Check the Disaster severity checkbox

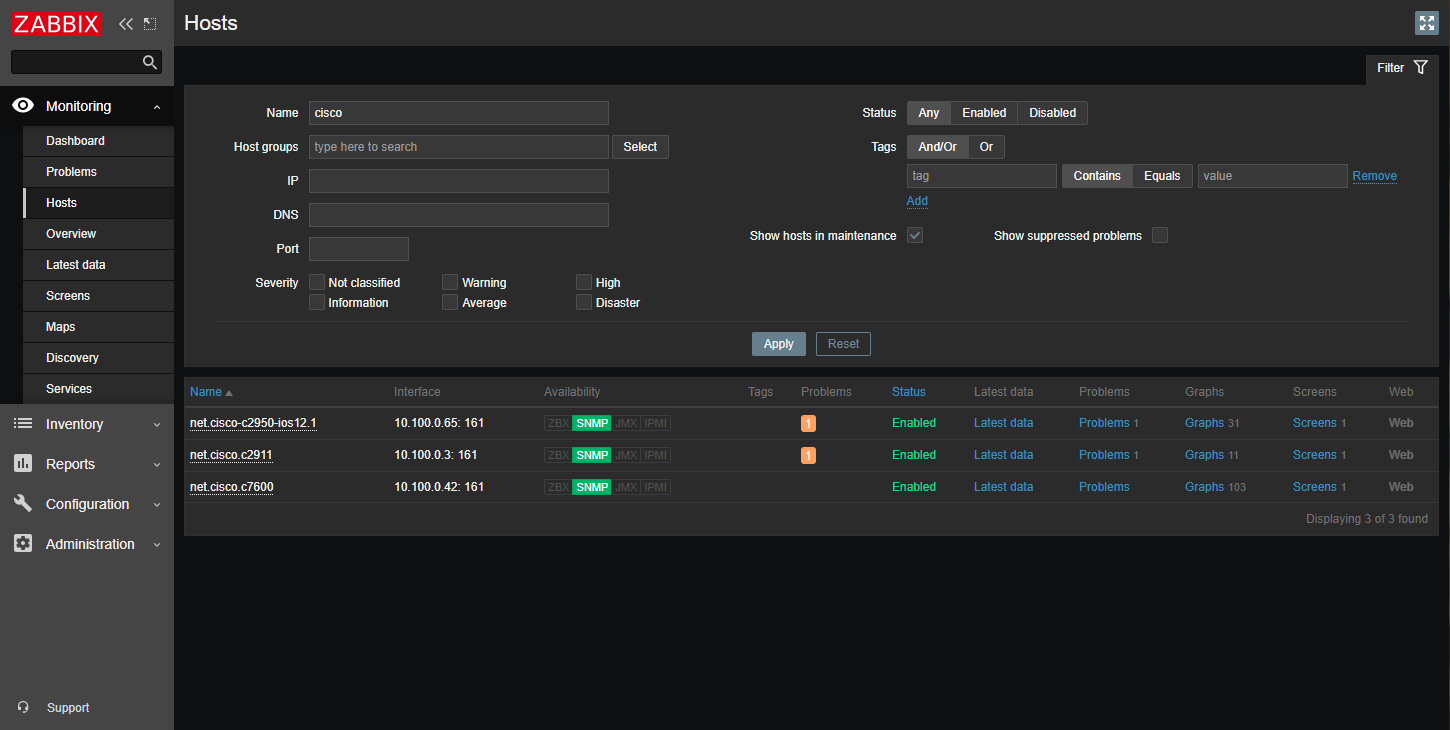(x=583, y=302)
